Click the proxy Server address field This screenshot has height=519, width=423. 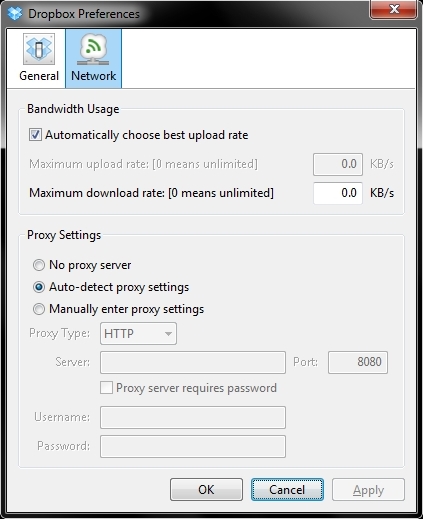[x=193, y=362]
